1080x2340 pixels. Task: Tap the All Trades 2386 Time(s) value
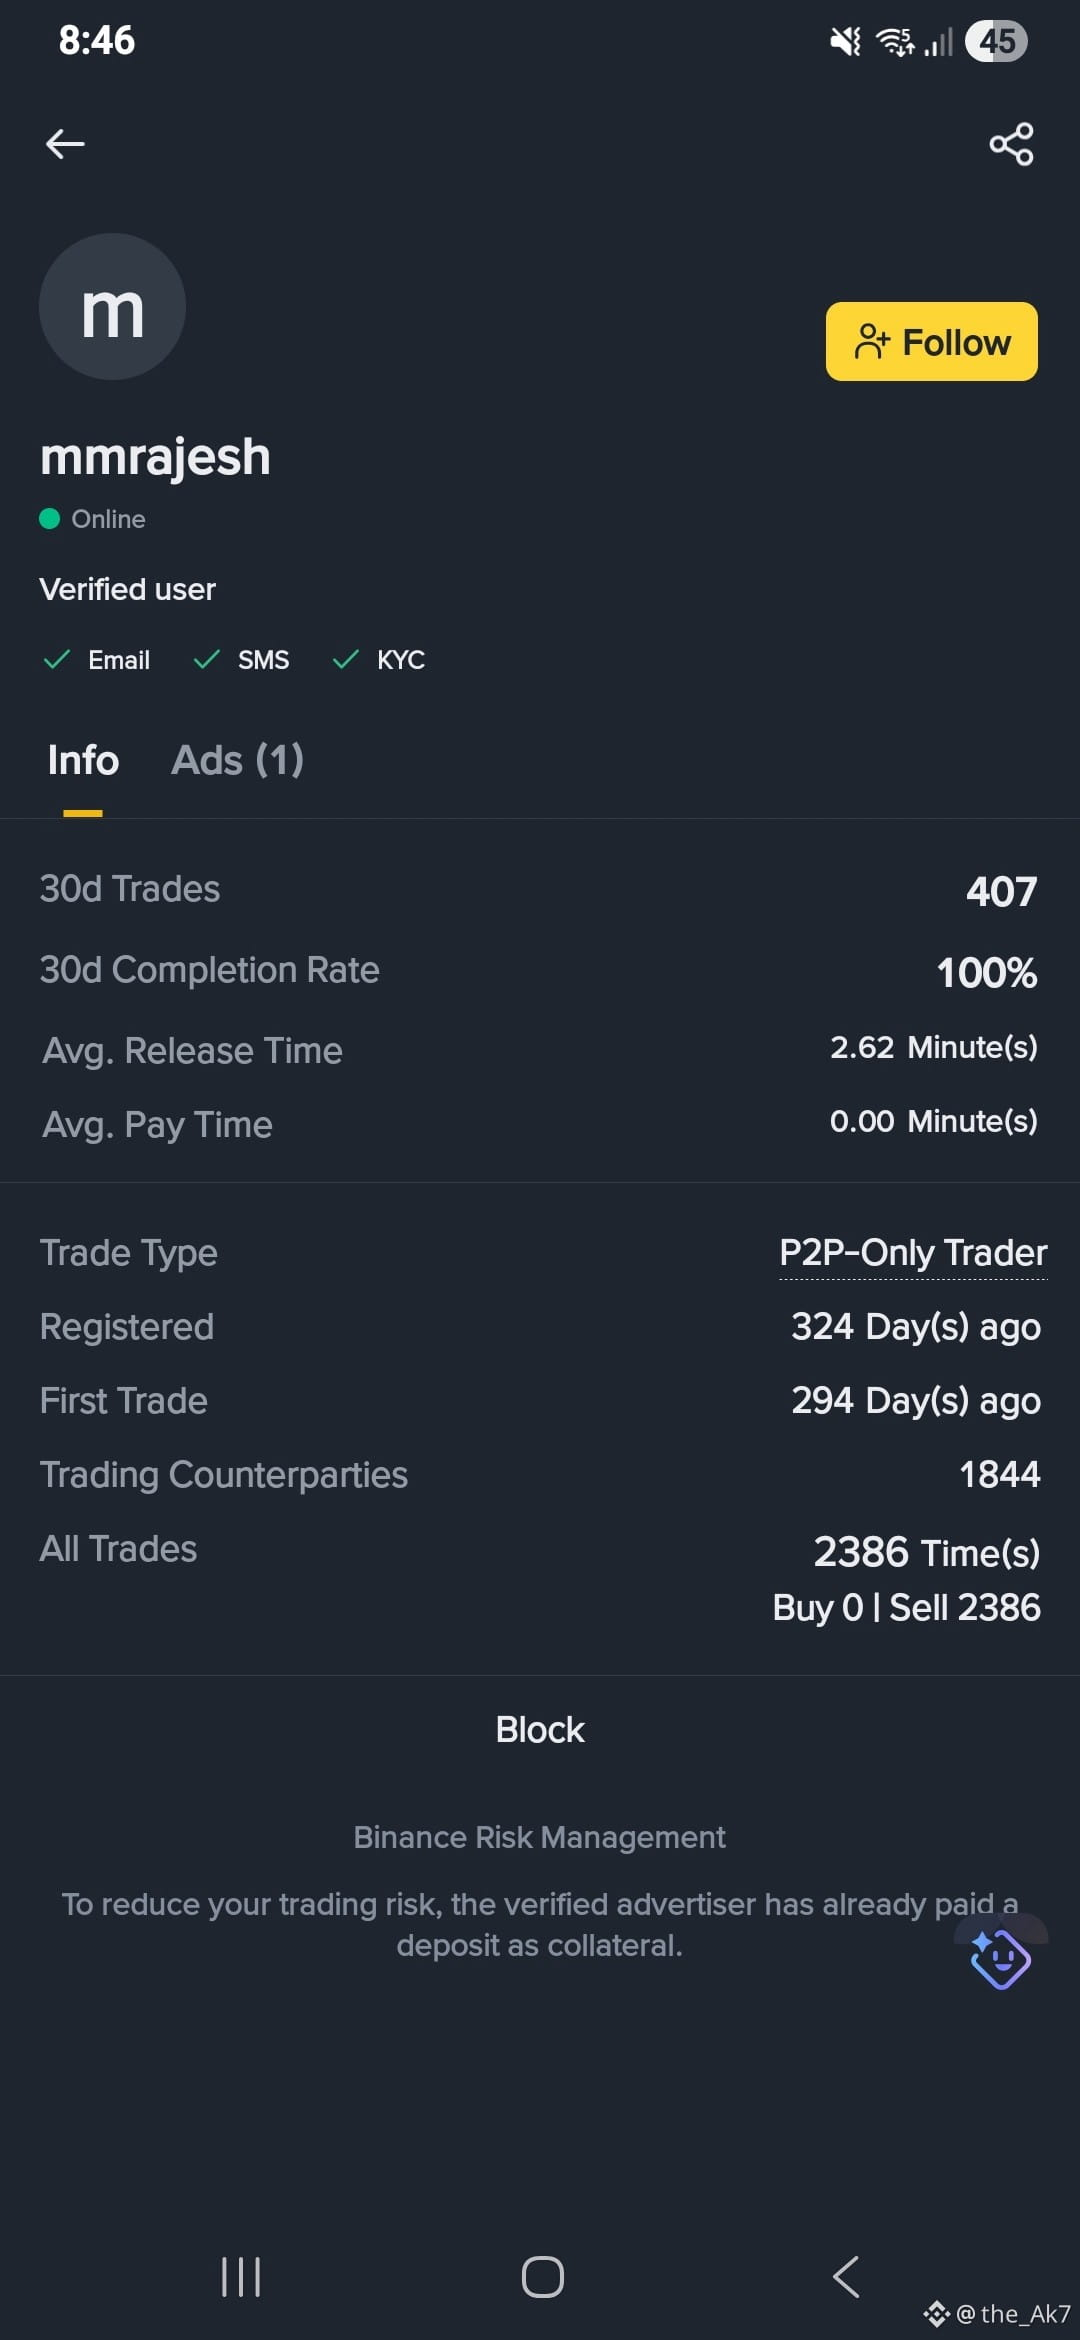point(926,1552)
